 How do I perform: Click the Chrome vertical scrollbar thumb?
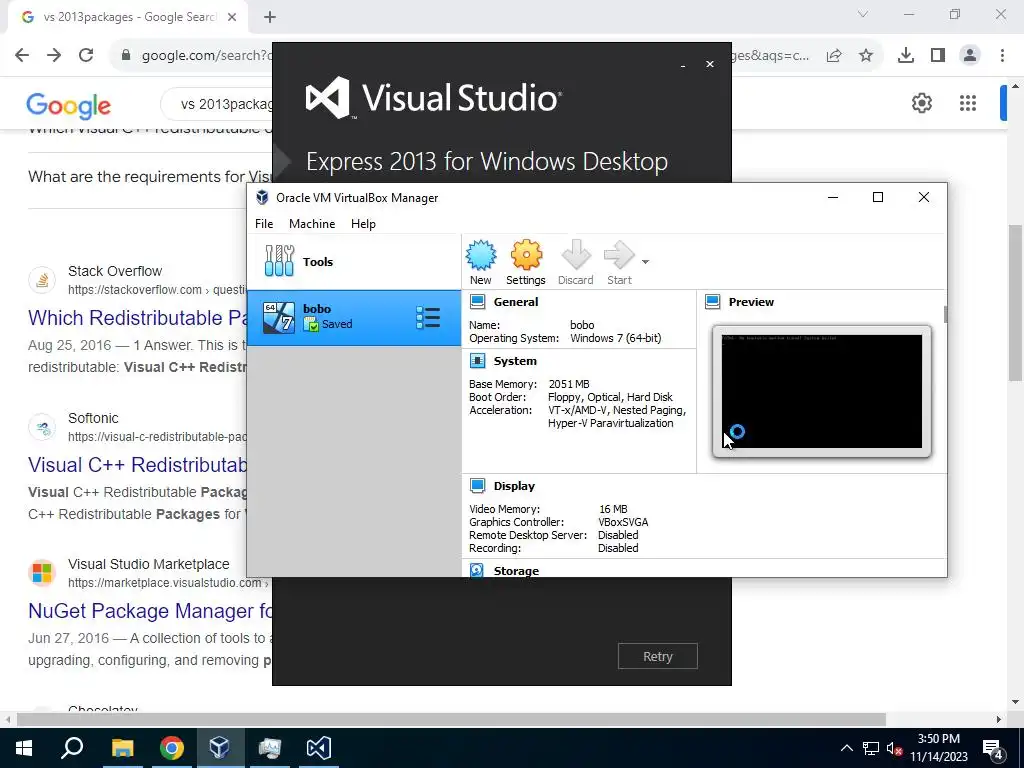[1016, 302]
